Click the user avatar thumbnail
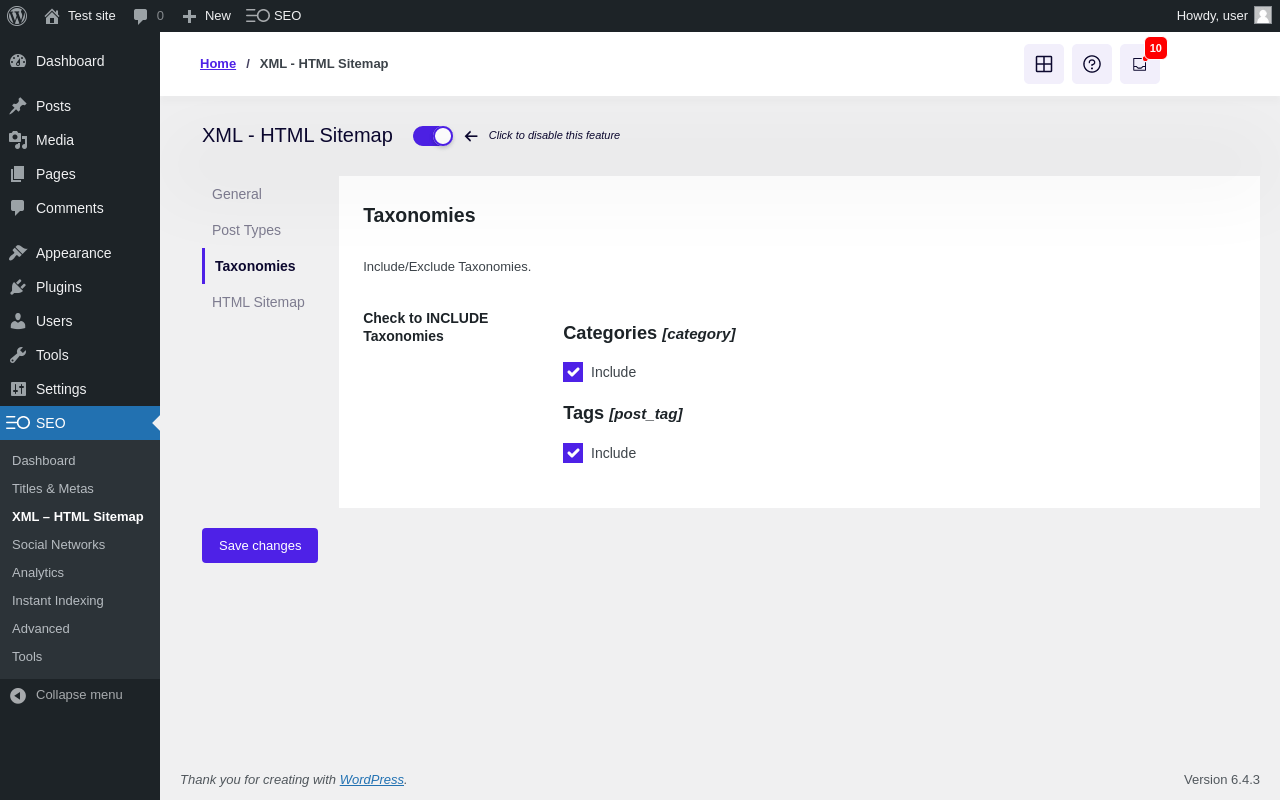This screenshot has height=800, width=1280. coord(1263,15)
